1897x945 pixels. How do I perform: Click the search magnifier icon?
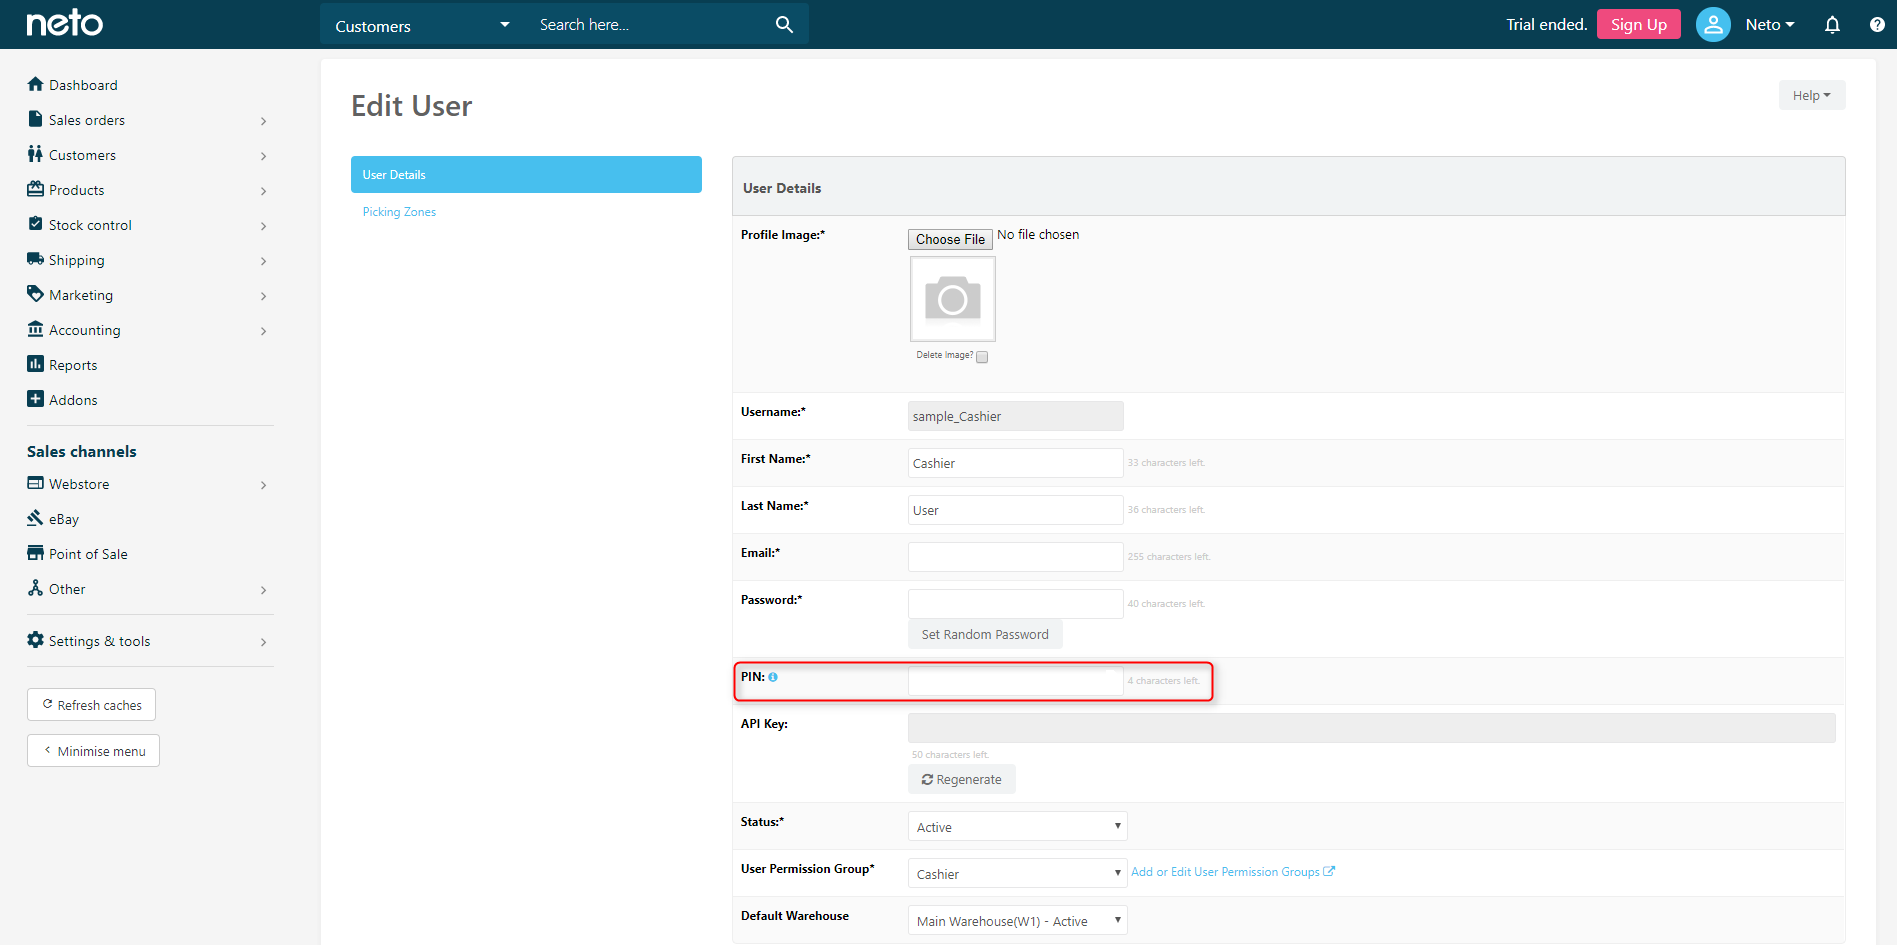pyautogui.click(x=784, y=24)
